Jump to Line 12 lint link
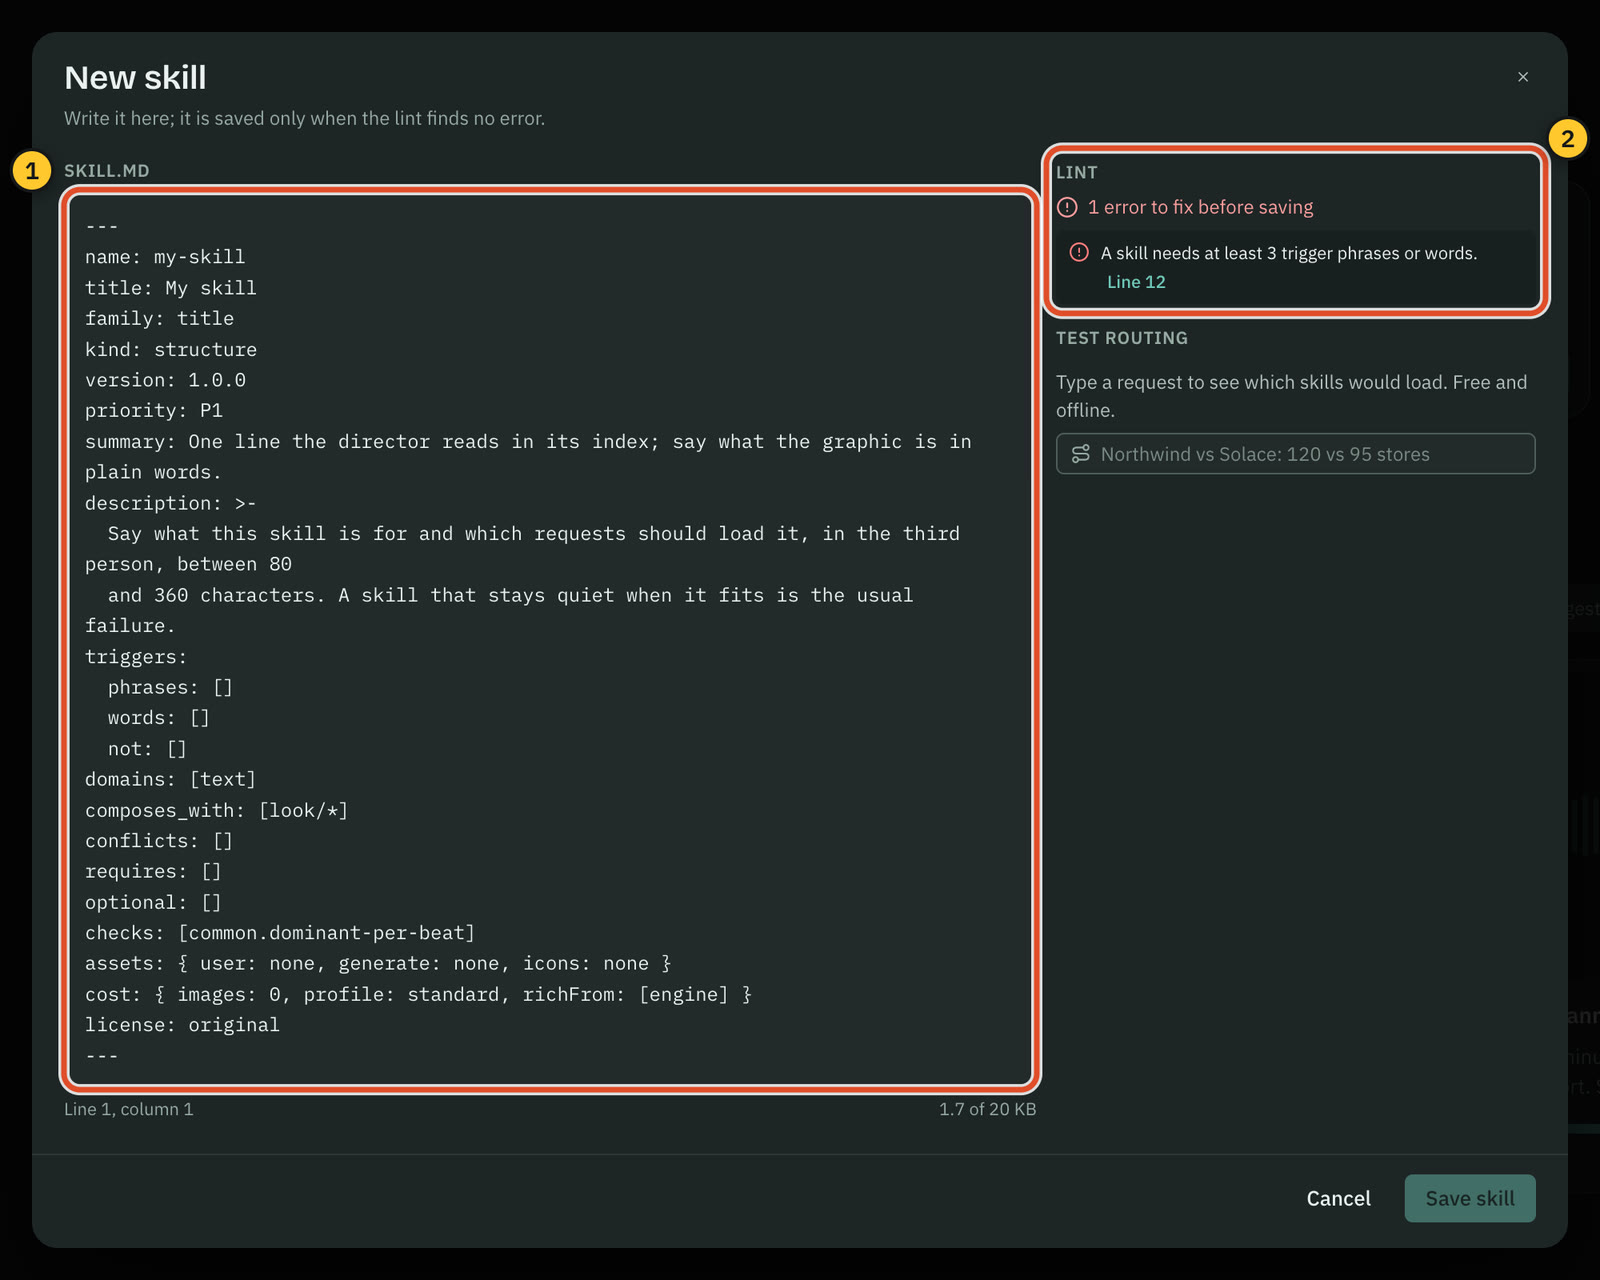This screenshot has width=1600, height=1280. pyautogui.click(x=1136, y=282)
